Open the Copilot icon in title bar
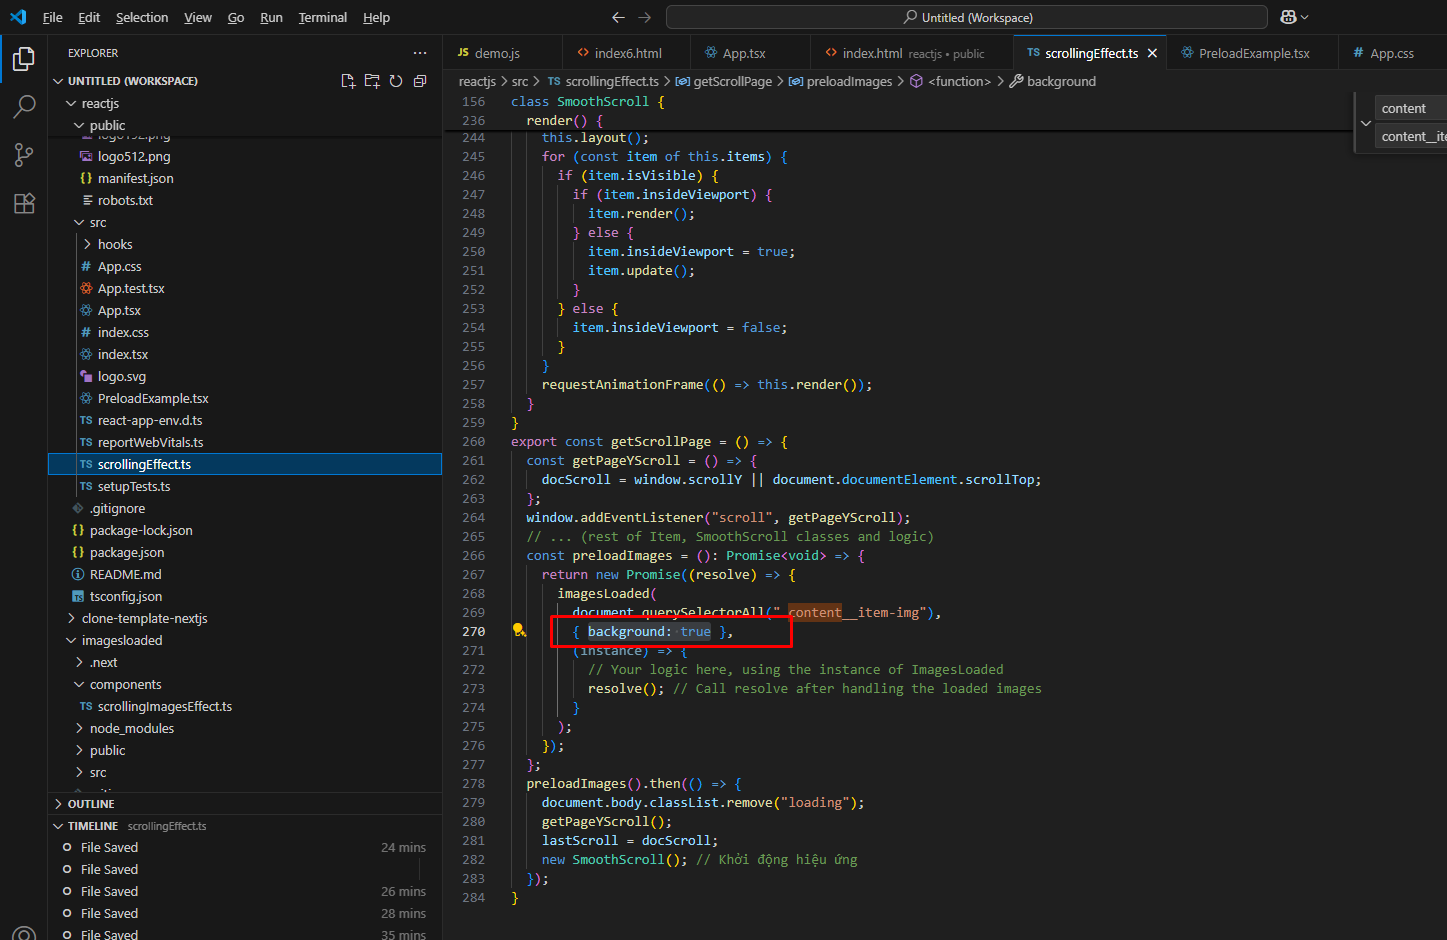1447x940 pixels. [1288, 17]
